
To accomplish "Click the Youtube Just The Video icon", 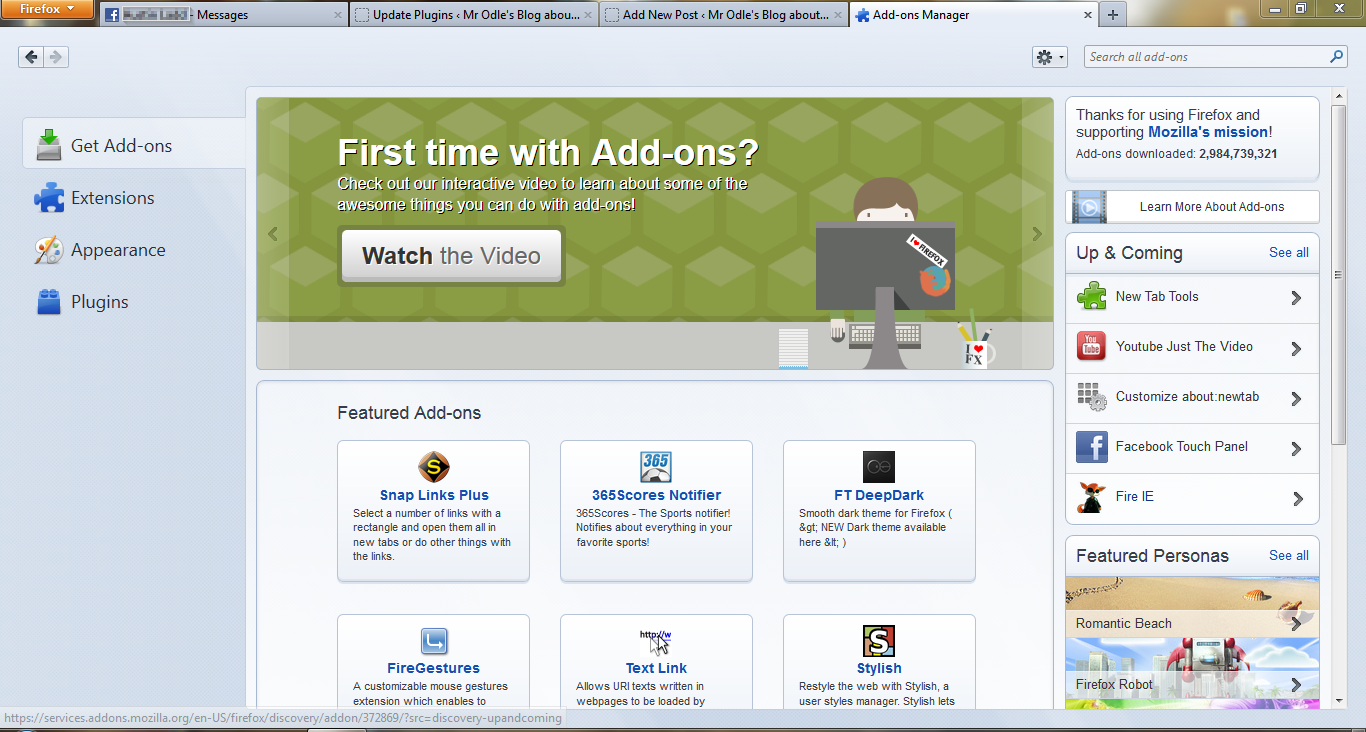I will tap(1091, 347).
